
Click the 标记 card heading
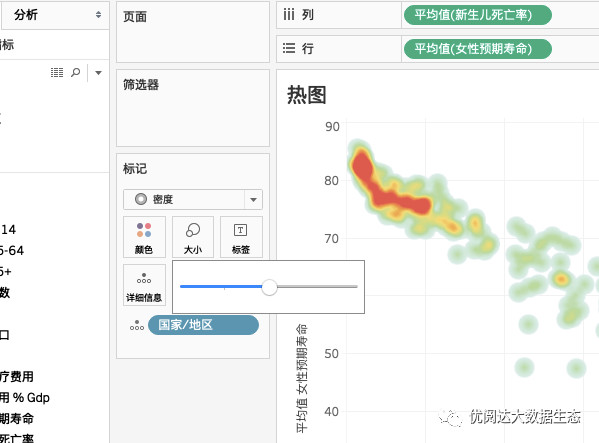[134, 168]
